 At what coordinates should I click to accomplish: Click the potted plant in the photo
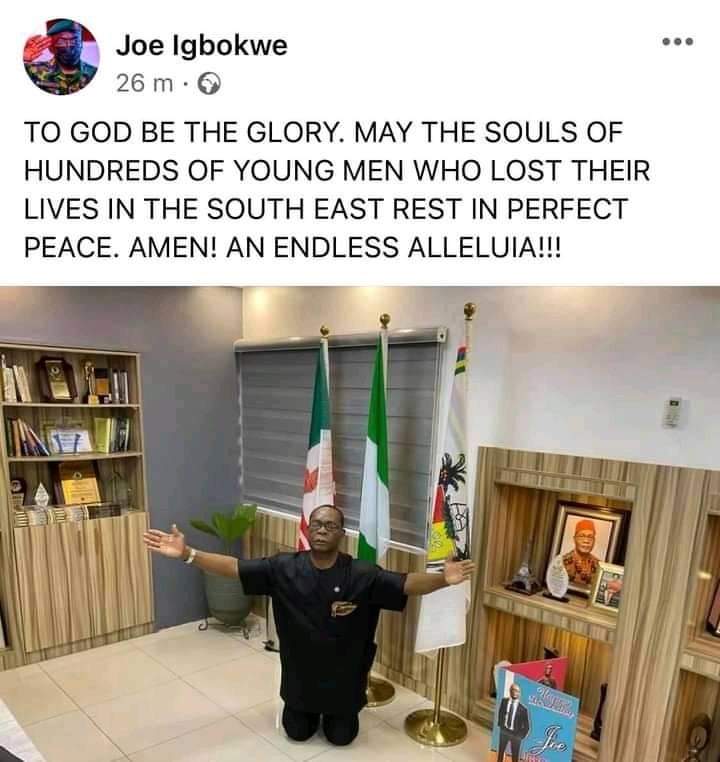(226, 564)
